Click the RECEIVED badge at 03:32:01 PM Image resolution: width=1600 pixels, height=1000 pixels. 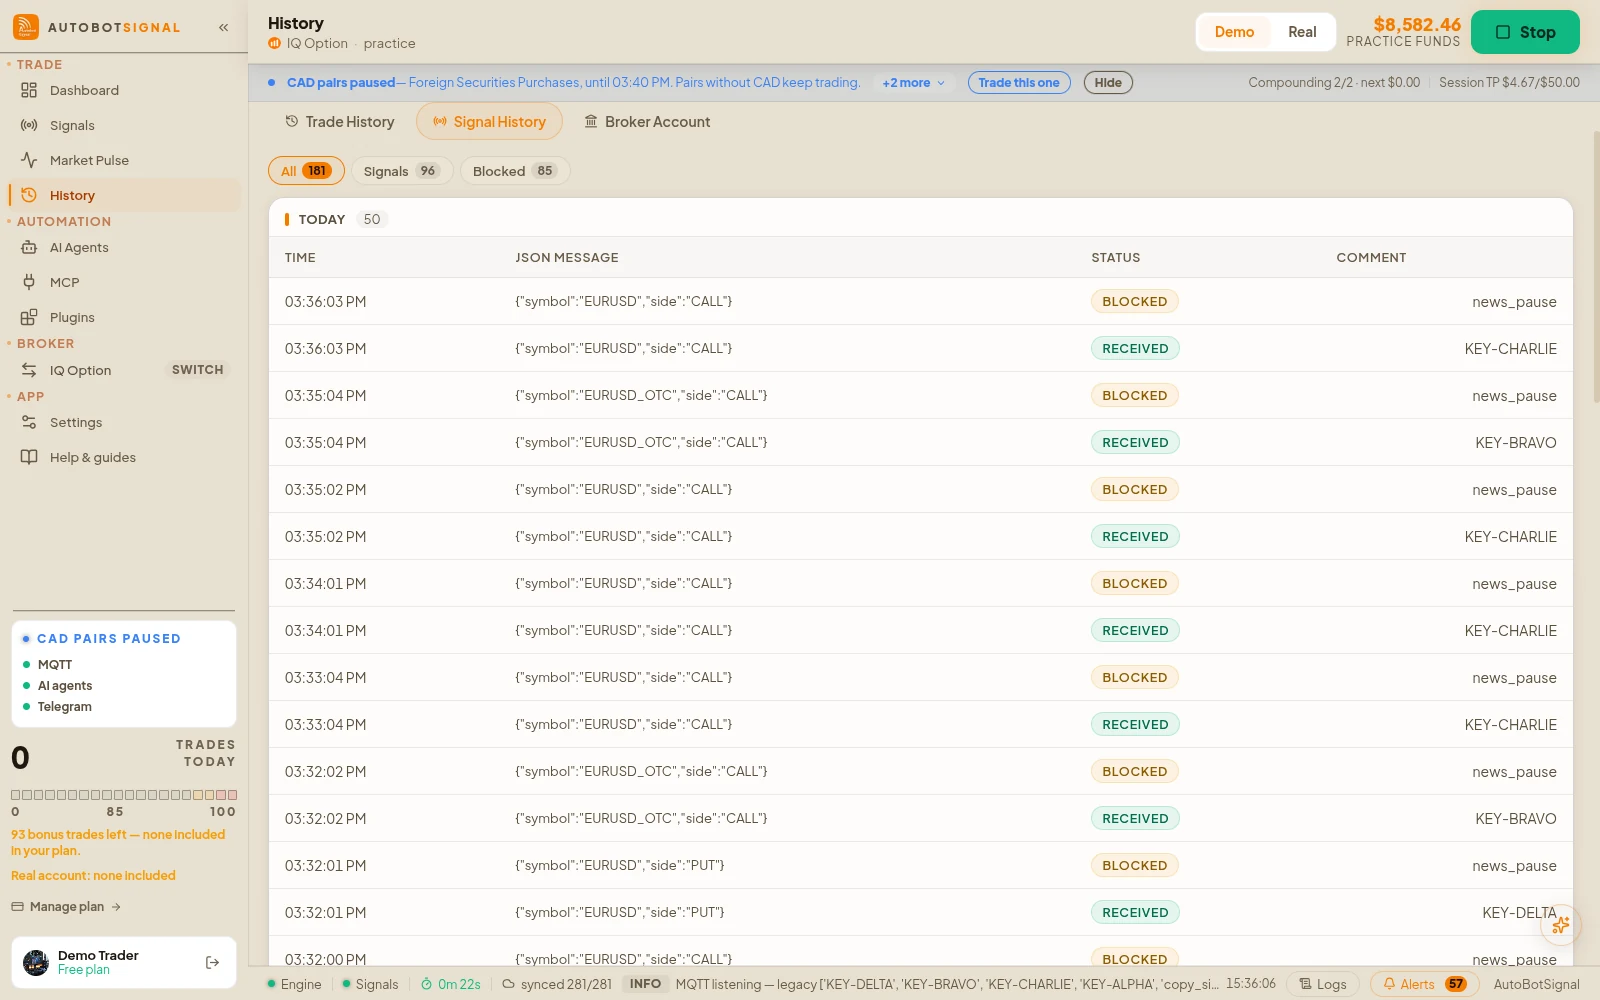point(1135,913)
